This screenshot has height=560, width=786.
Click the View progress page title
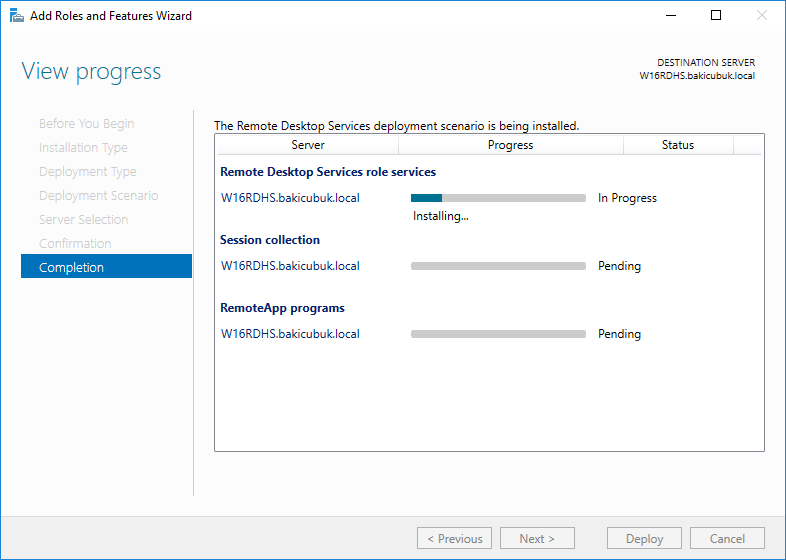(x=91, y=71)
